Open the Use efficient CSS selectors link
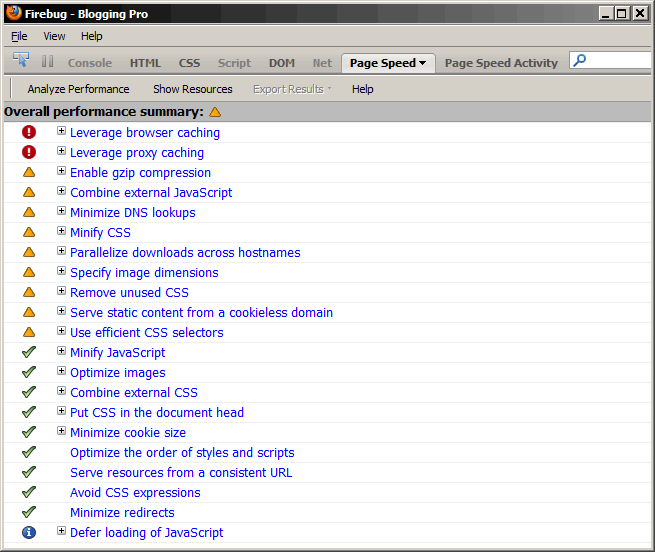This screenshot has height=552, width=655. tap(147, 333)
